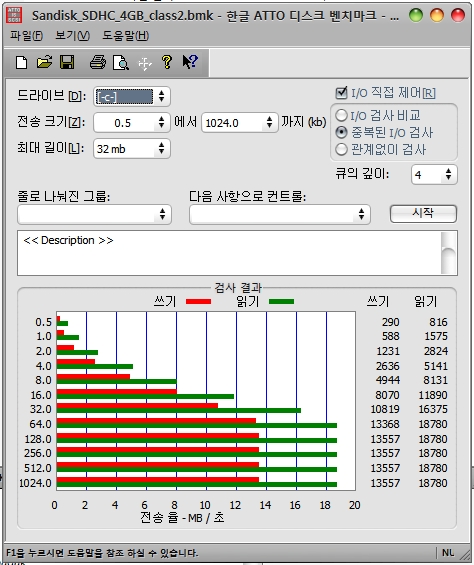The image size is (474, 565).
Task: Click inside the << Description >> text area
Action: pos(229,253)
